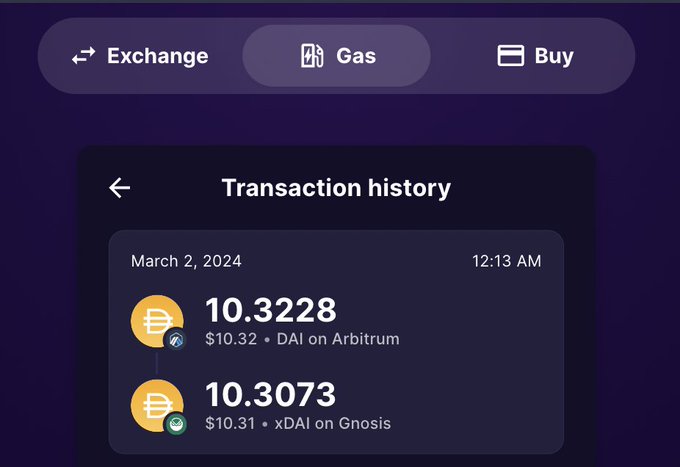This screenshot has width=680, height=467.
Task: Click the Exchange swap arrows icon
Action: pos(83,56)
